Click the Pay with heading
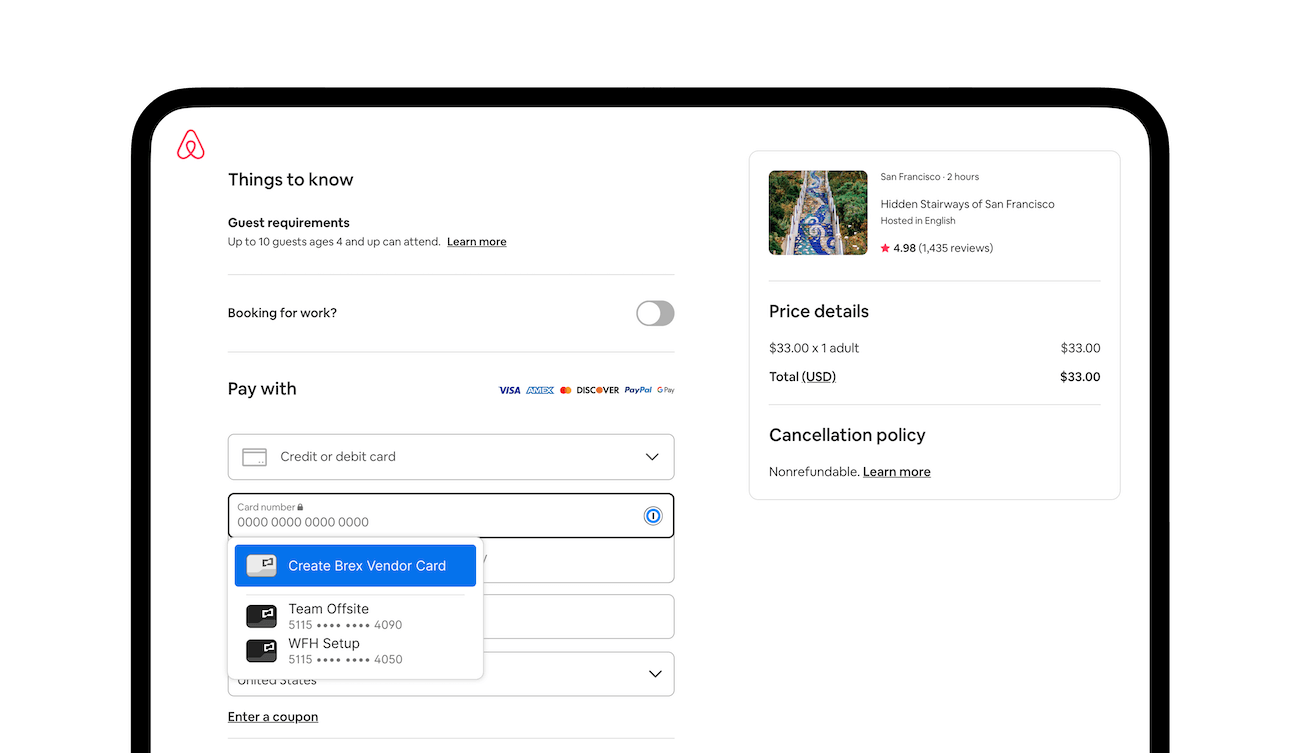This screenshot has width=1300, height=753. tap(262, 389)
